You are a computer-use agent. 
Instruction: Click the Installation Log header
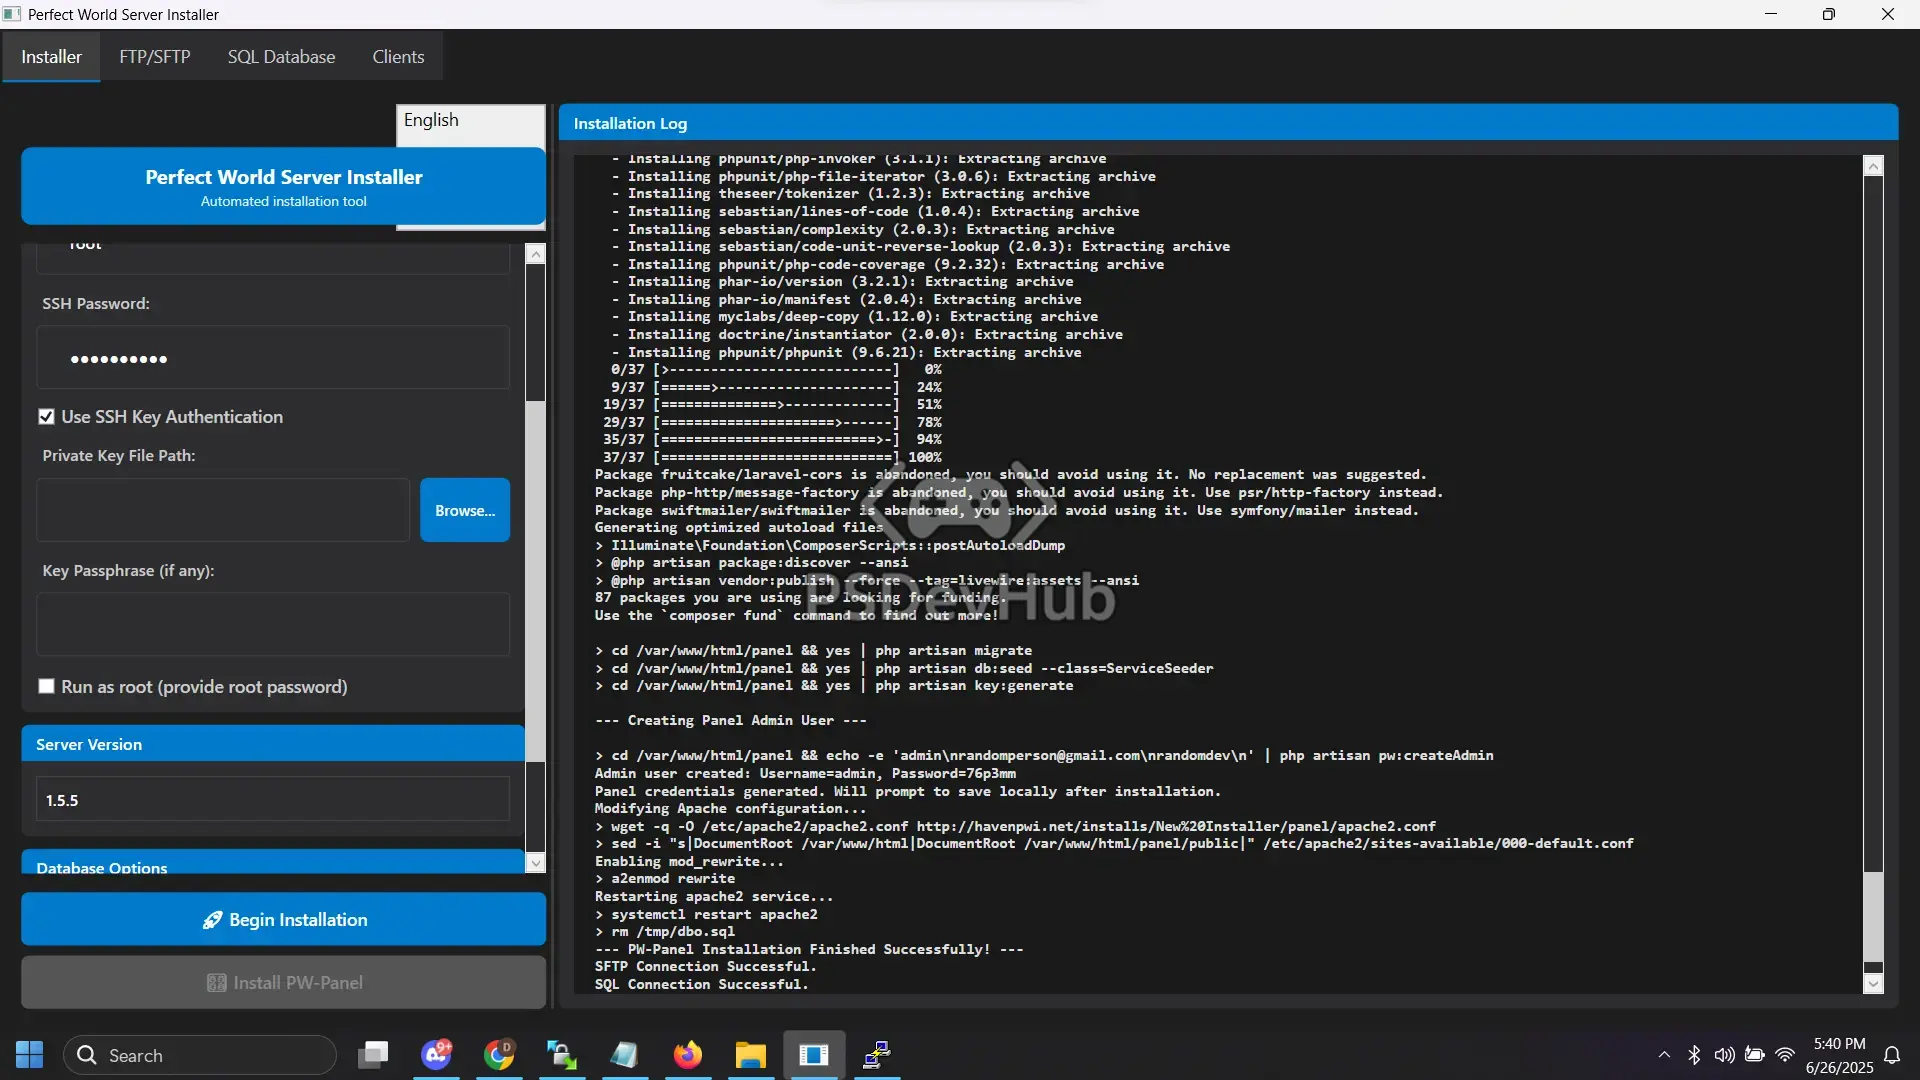[1228, 123]
